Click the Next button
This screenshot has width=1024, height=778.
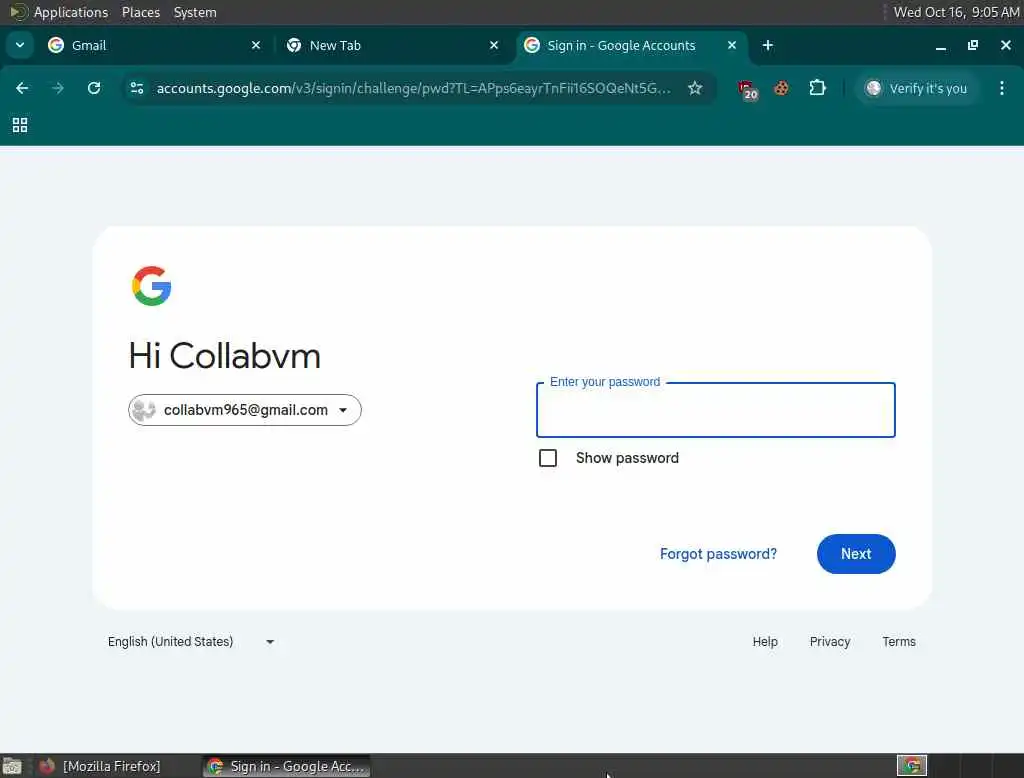click(856, 554)
